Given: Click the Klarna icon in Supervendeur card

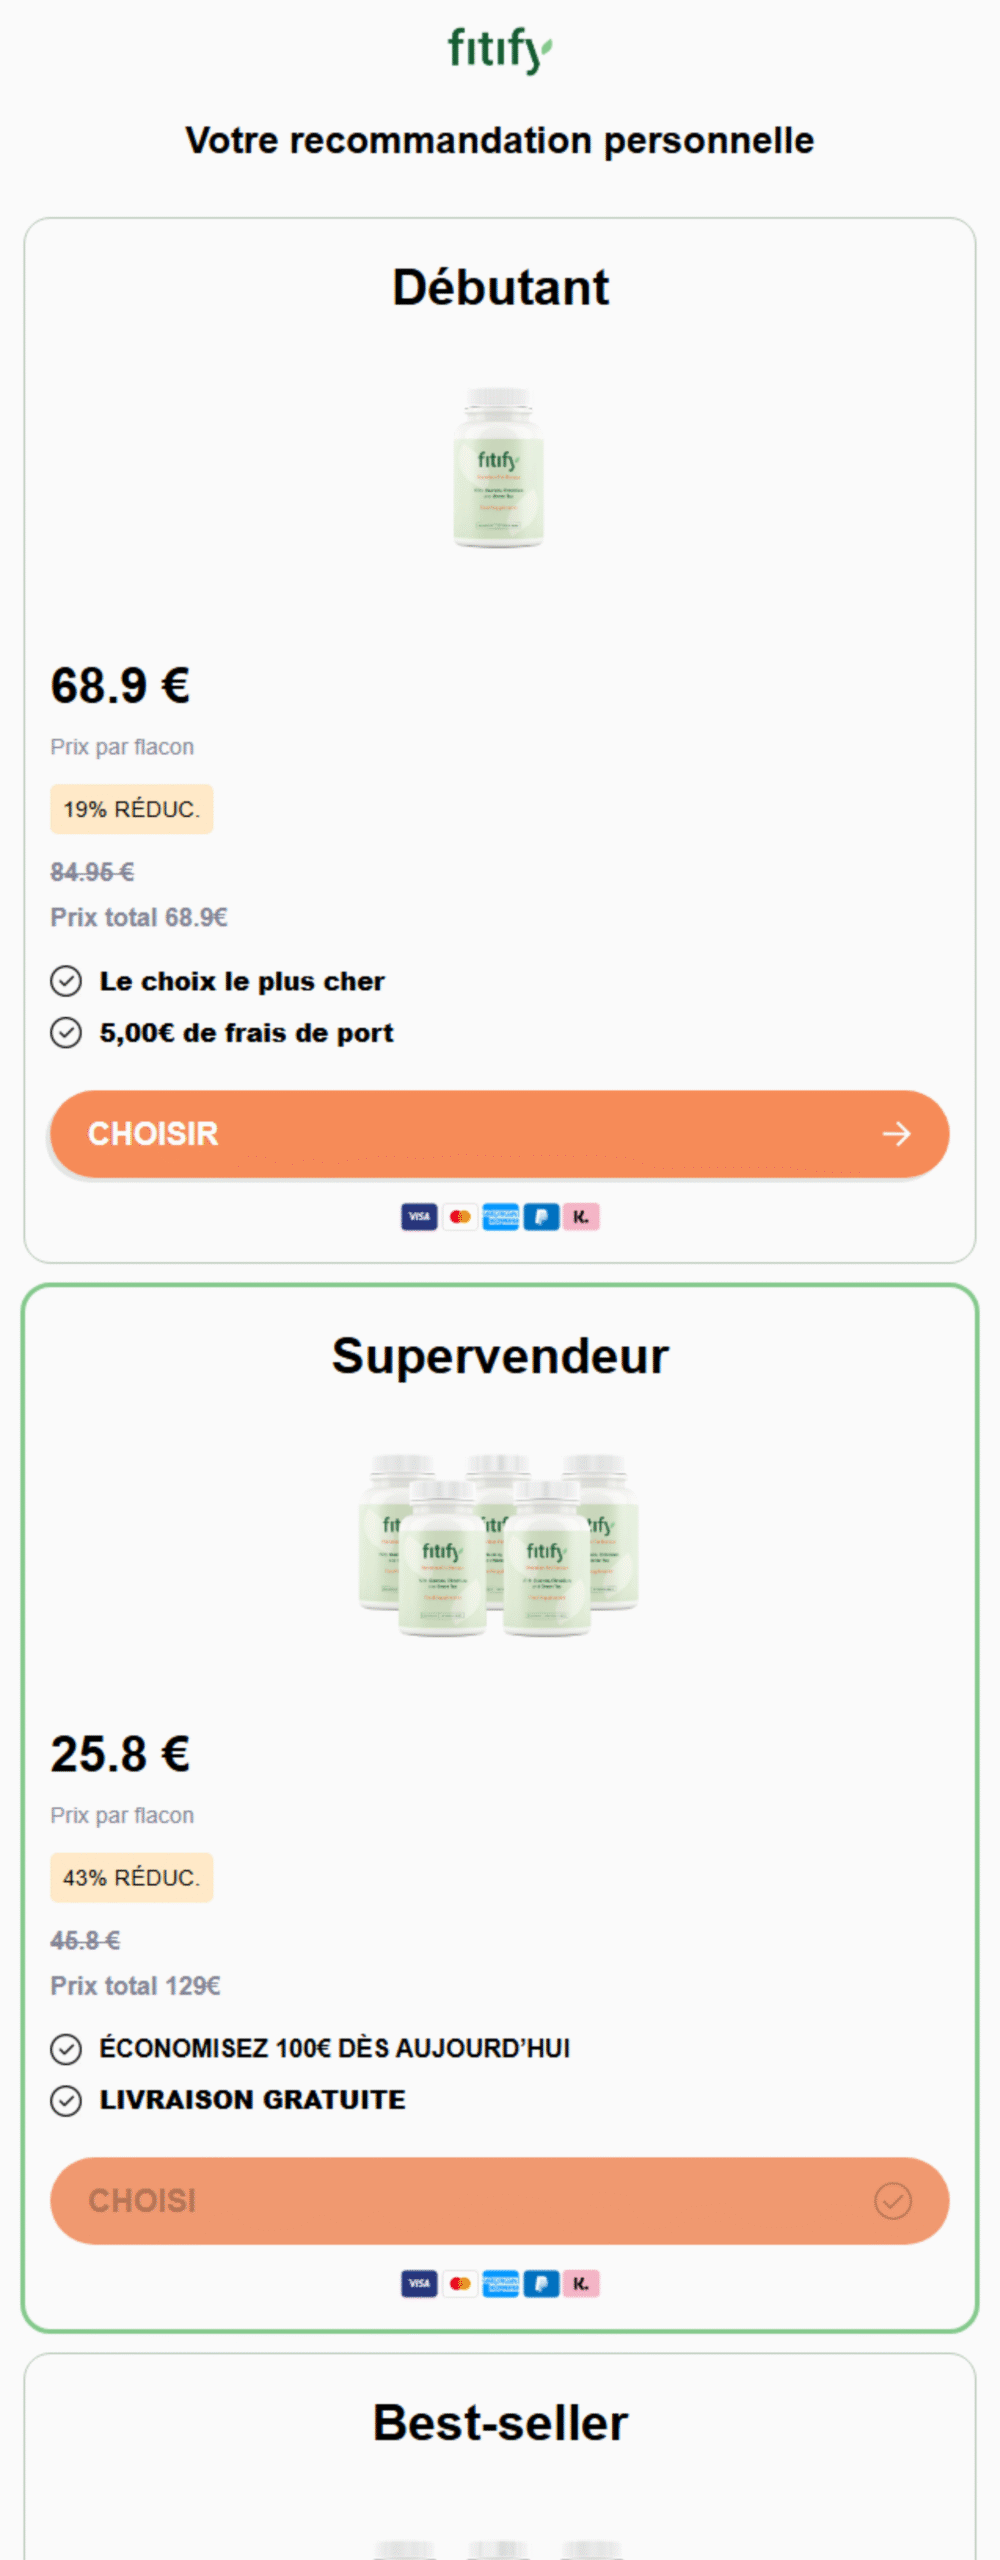Looking at the screenshot, I should 581,2284.
